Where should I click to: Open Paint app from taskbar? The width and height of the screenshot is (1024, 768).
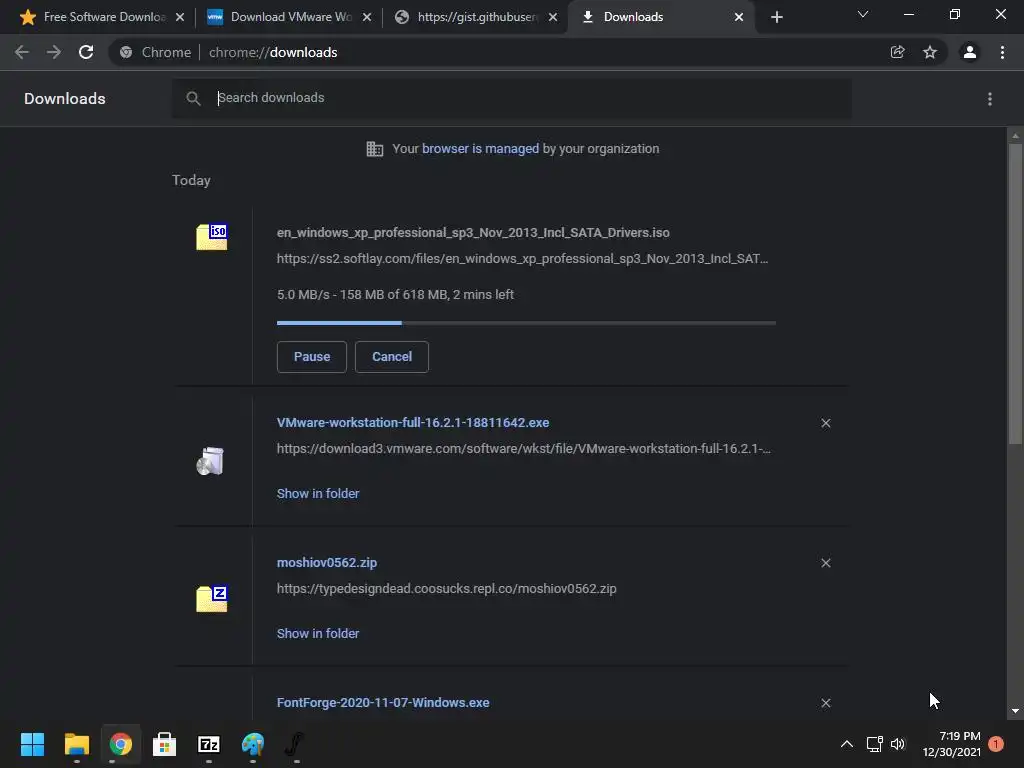click(x=253, y=744)
